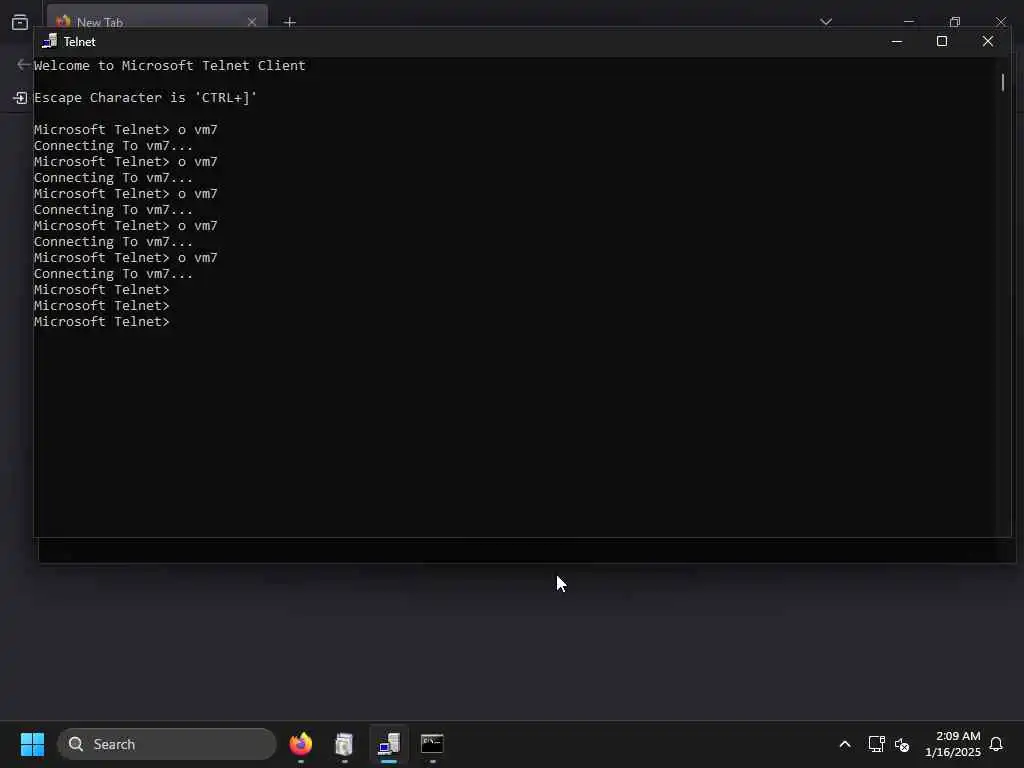This screenshot has width=1024, height=768.
Task: Open the Windows Start menu
Action: point(32,744)
